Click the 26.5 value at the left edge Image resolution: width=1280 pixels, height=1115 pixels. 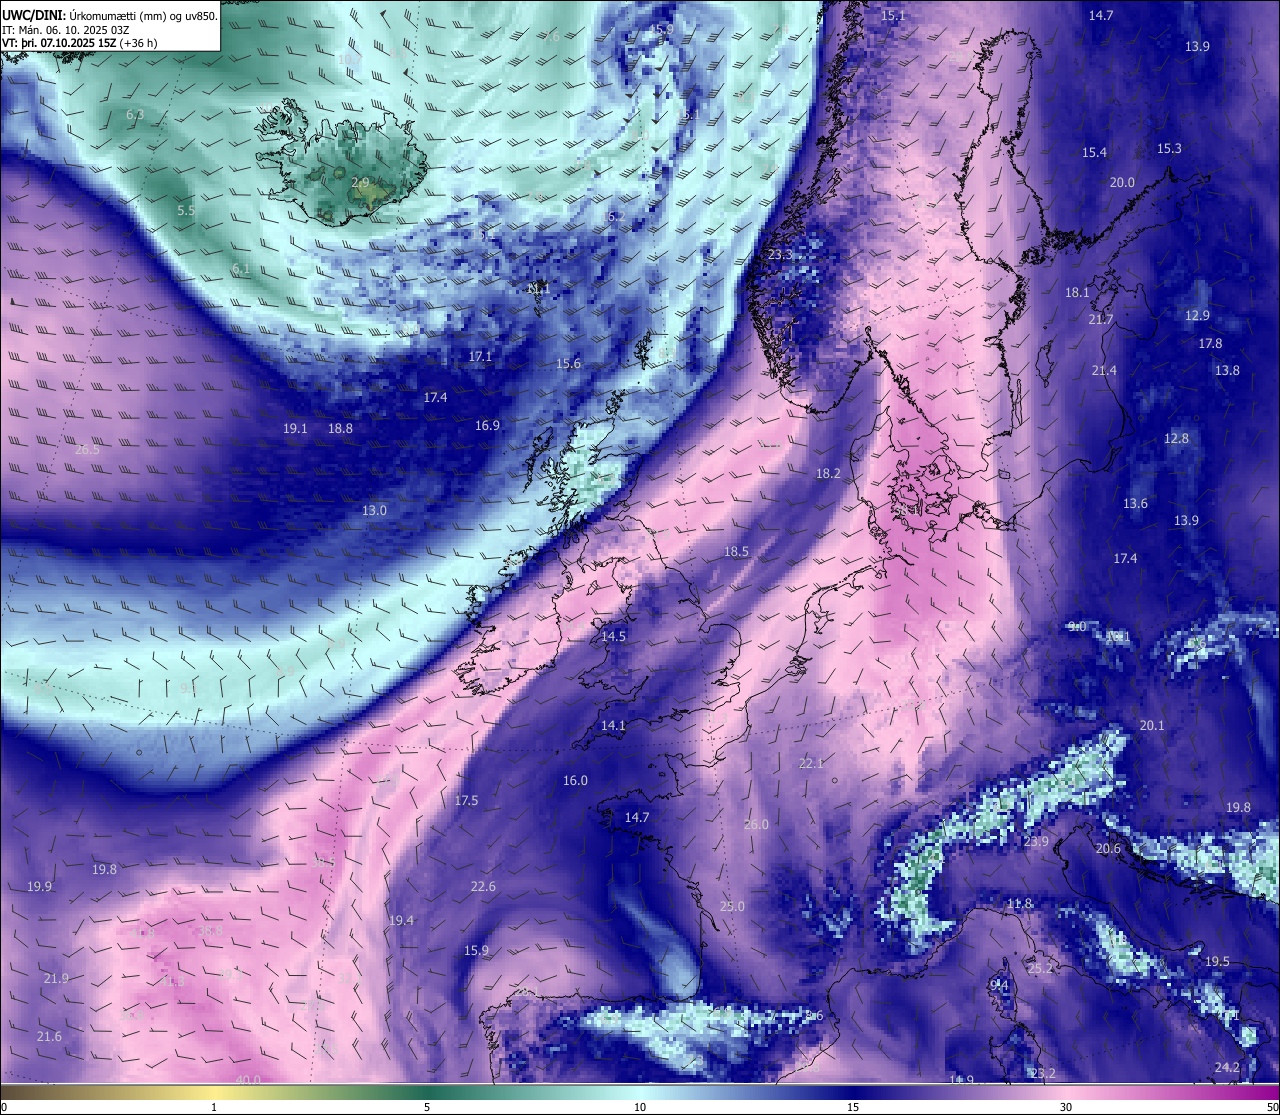87,449
